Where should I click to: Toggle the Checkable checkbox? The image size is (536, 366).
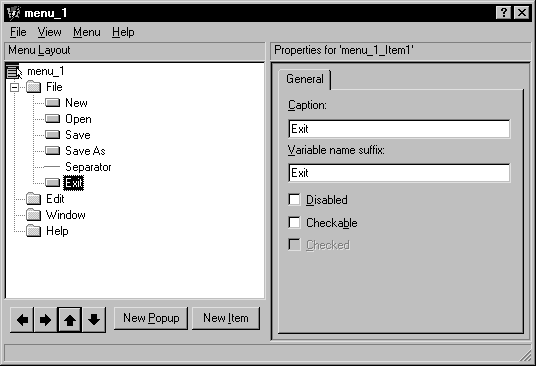[x=294, y=222]
